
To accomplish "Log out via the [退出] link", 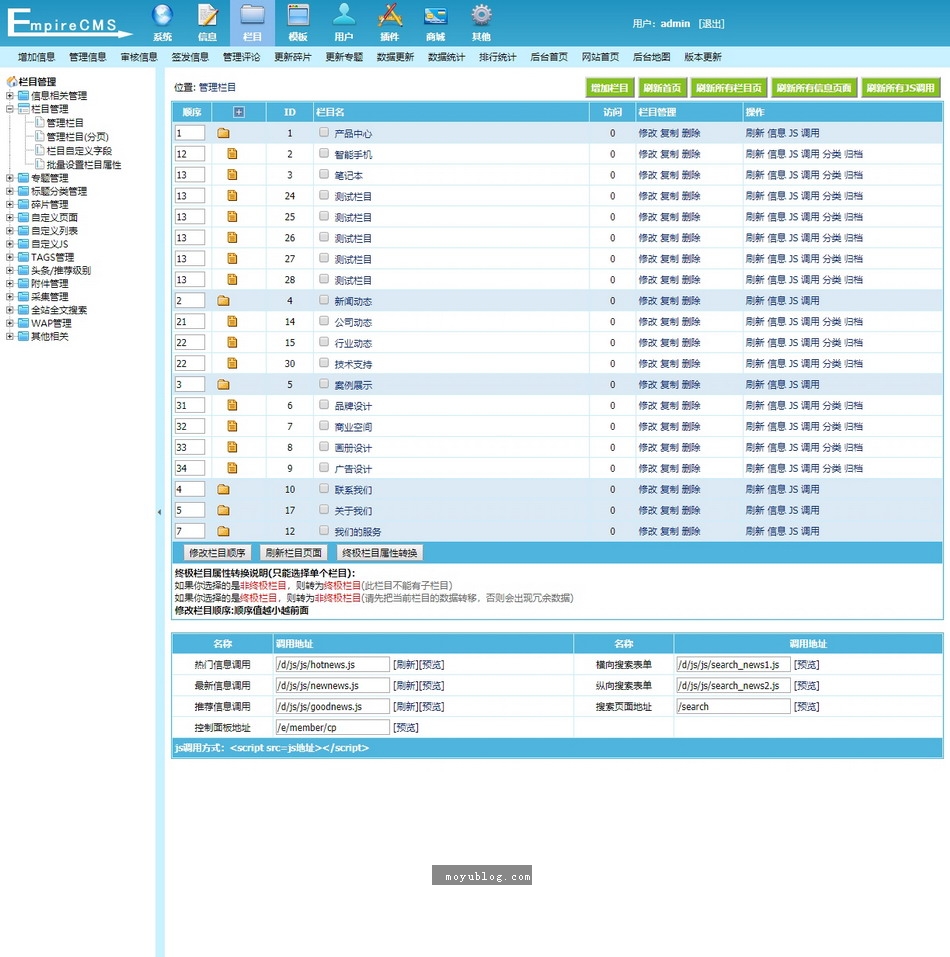I will [711, 24].
